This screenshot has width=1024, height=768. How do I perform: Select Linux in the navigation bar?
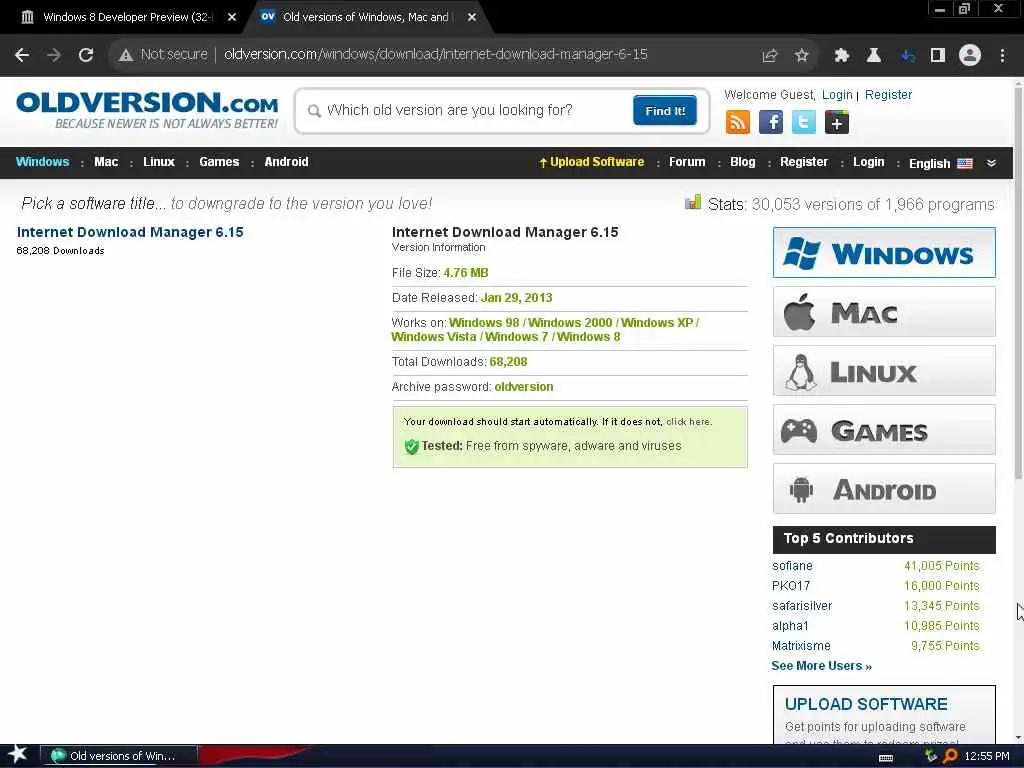pyautogui.click(x=159, y=162)
